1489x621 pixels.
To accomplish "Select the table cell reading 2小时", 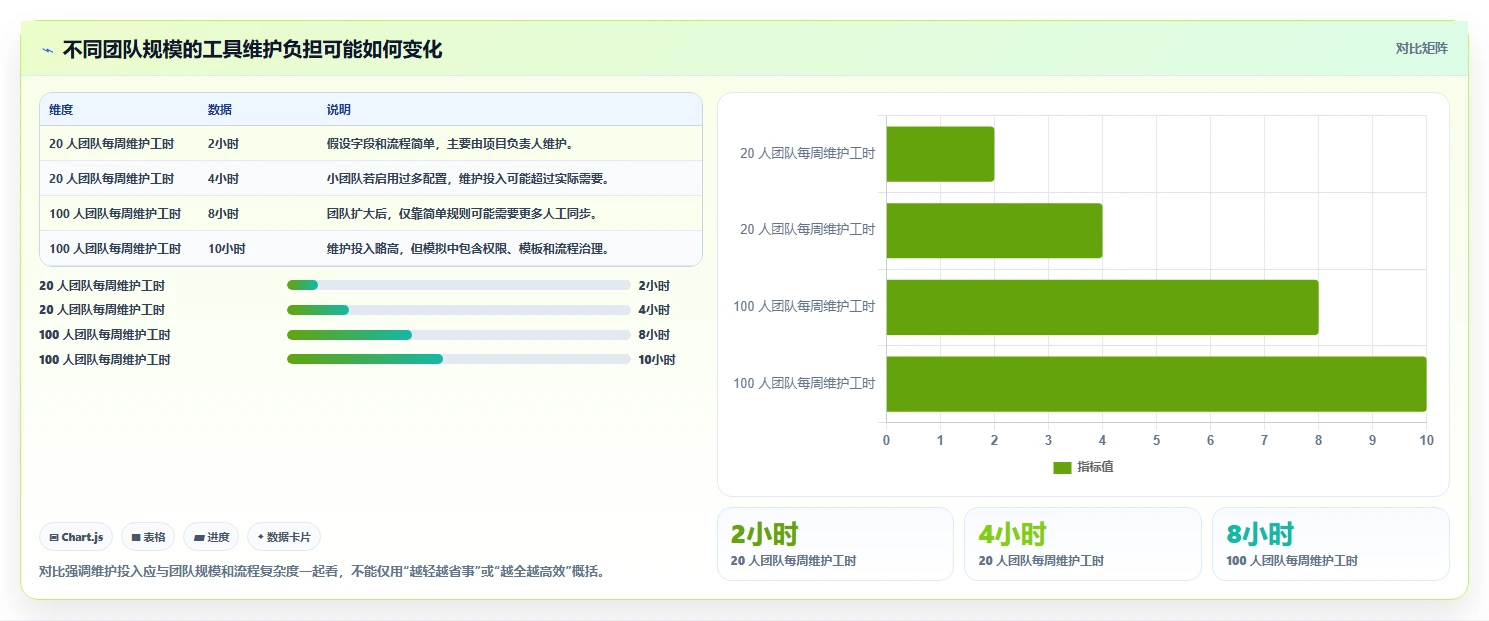I will 223,144.
